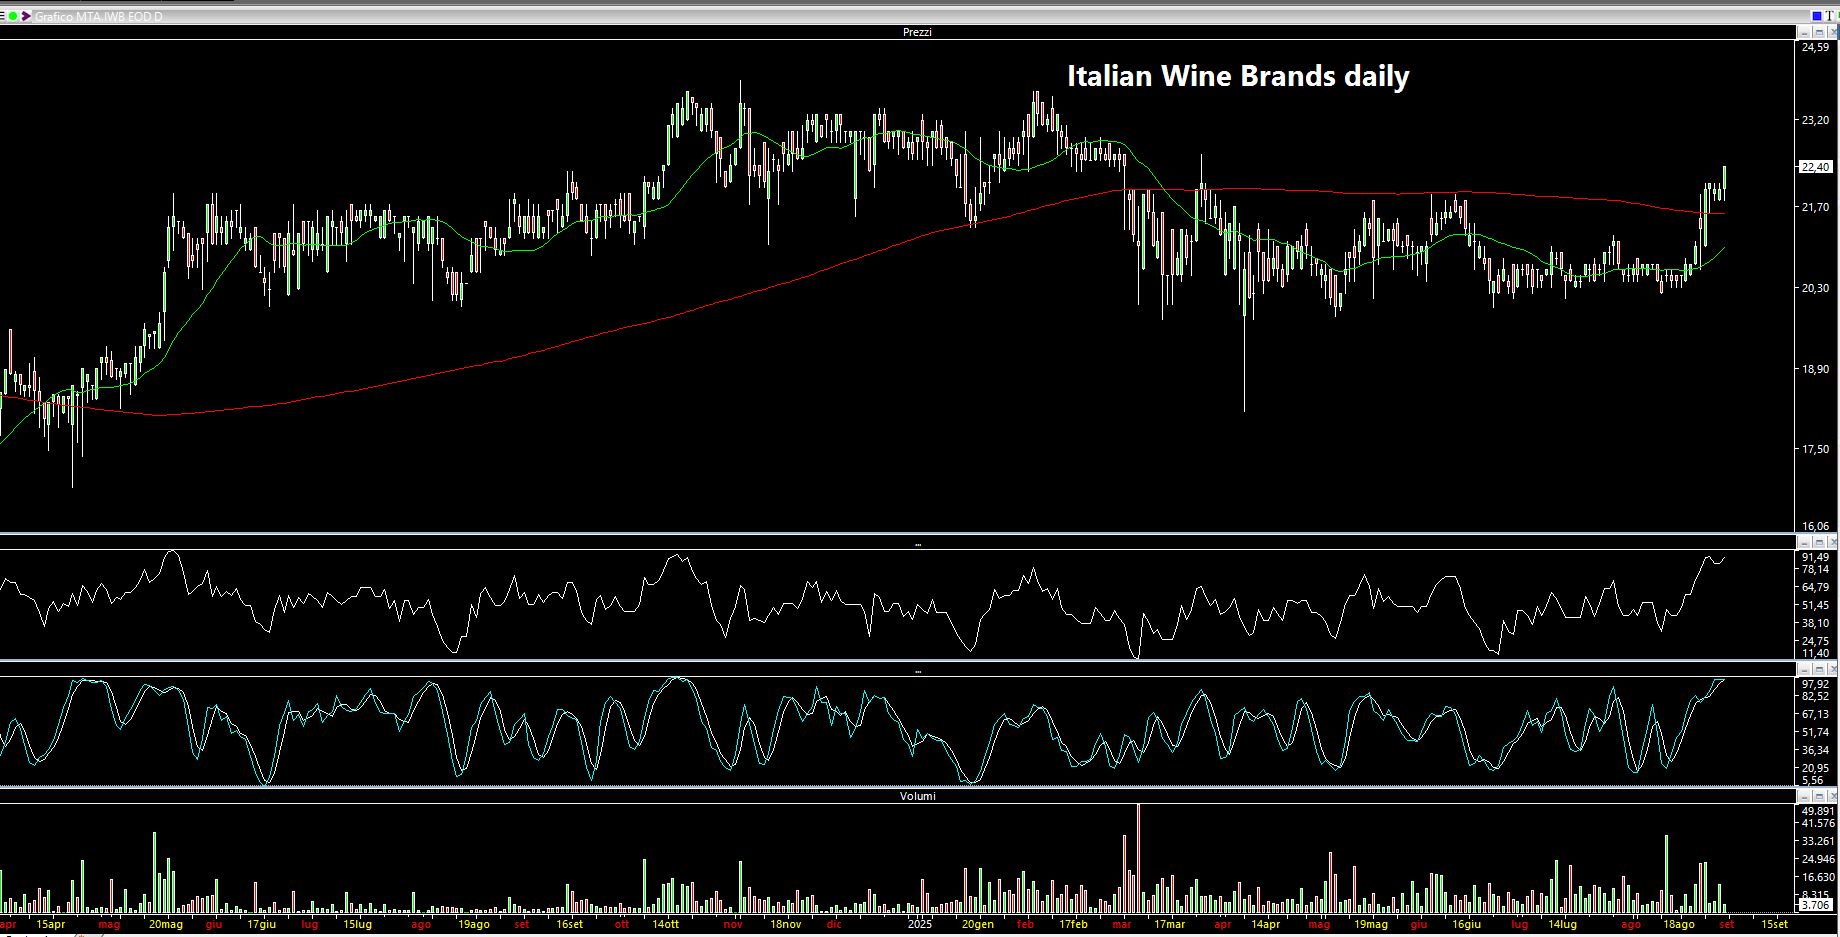
Task: Click the 18nov date label on the time axis
Action: point(785,924)
